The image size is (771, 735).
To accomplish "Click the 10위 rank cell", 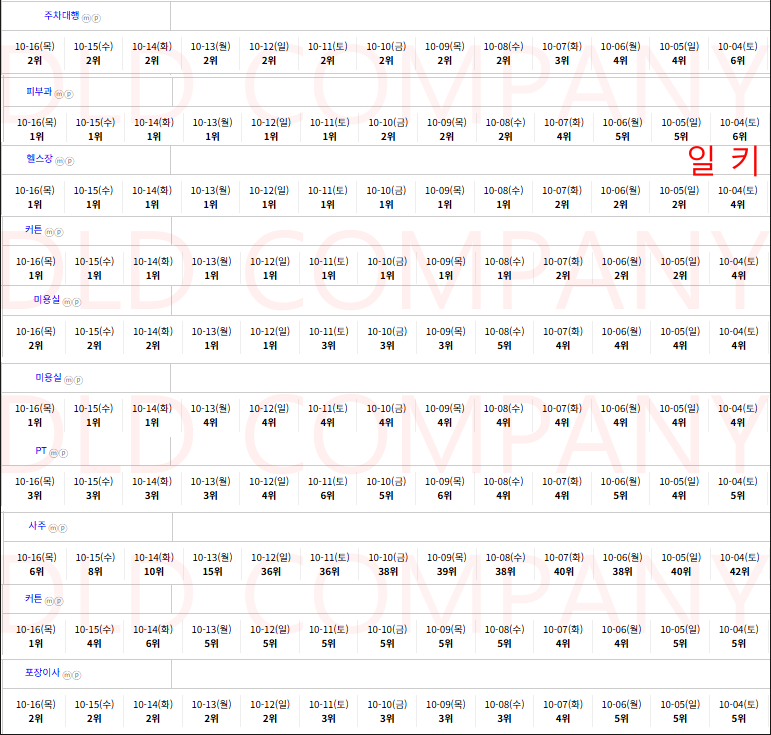I will 154,572.
